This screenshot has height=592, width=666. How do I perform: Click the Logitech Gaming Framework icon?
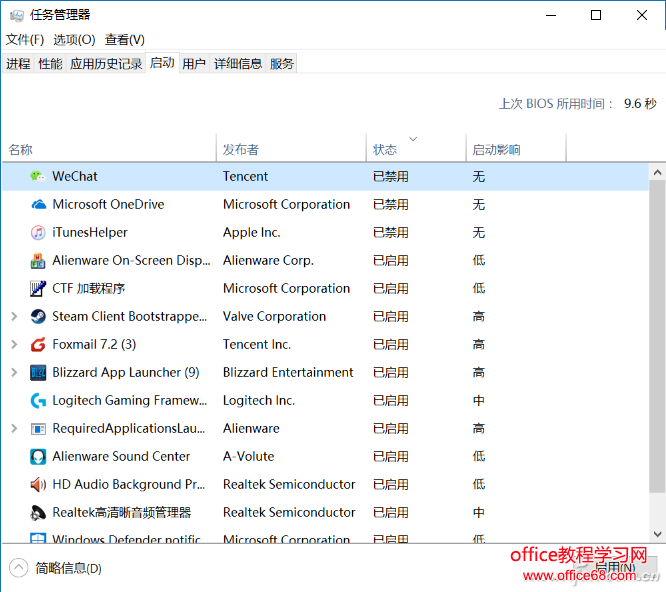(38, 400)
